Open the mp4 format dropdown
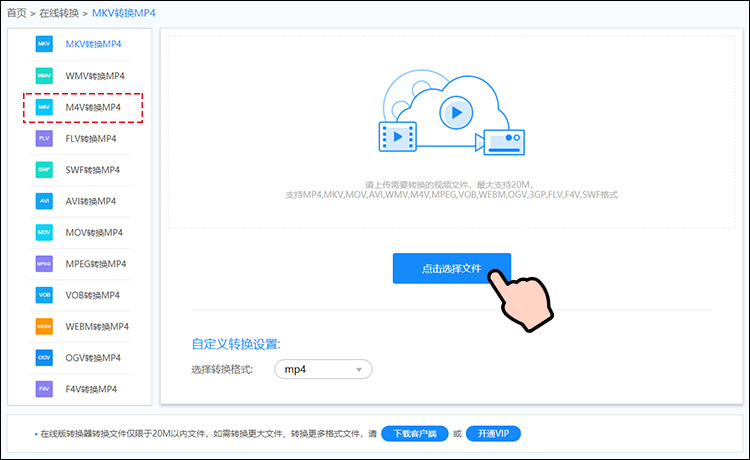 [323, 369]
